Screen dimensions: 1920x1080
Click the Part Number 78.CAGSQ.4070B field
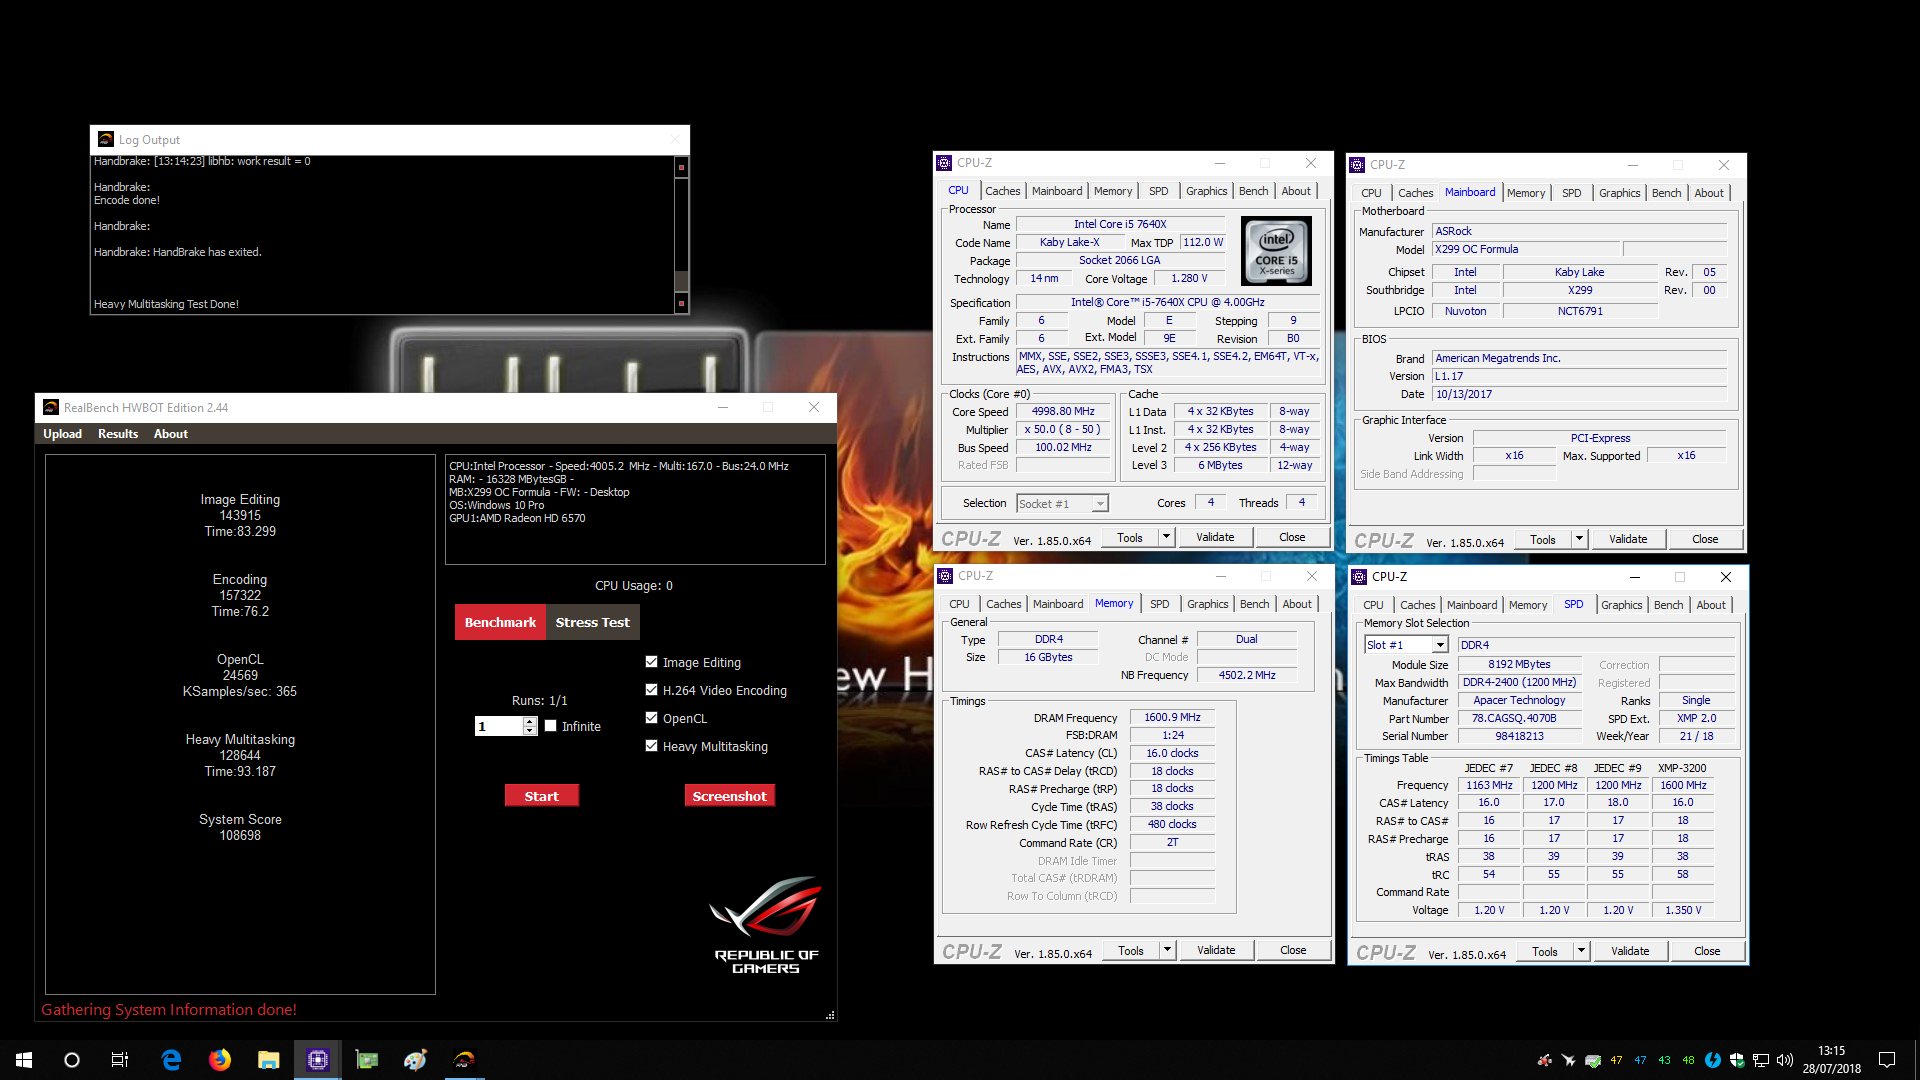[1519, 718]
